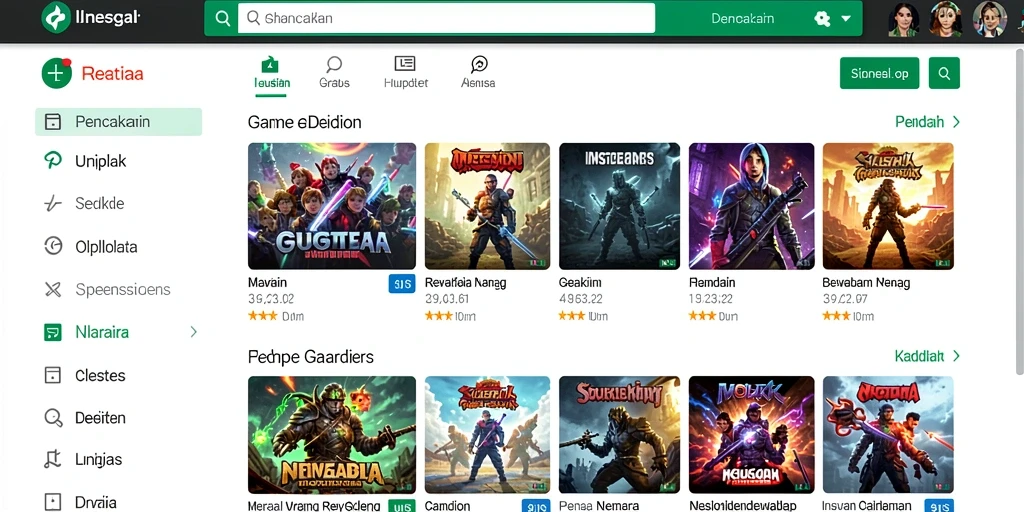This screenshot has height=512, width=1024.
Task: Switch to the Aenisa tab
Action: pos(478,72)
